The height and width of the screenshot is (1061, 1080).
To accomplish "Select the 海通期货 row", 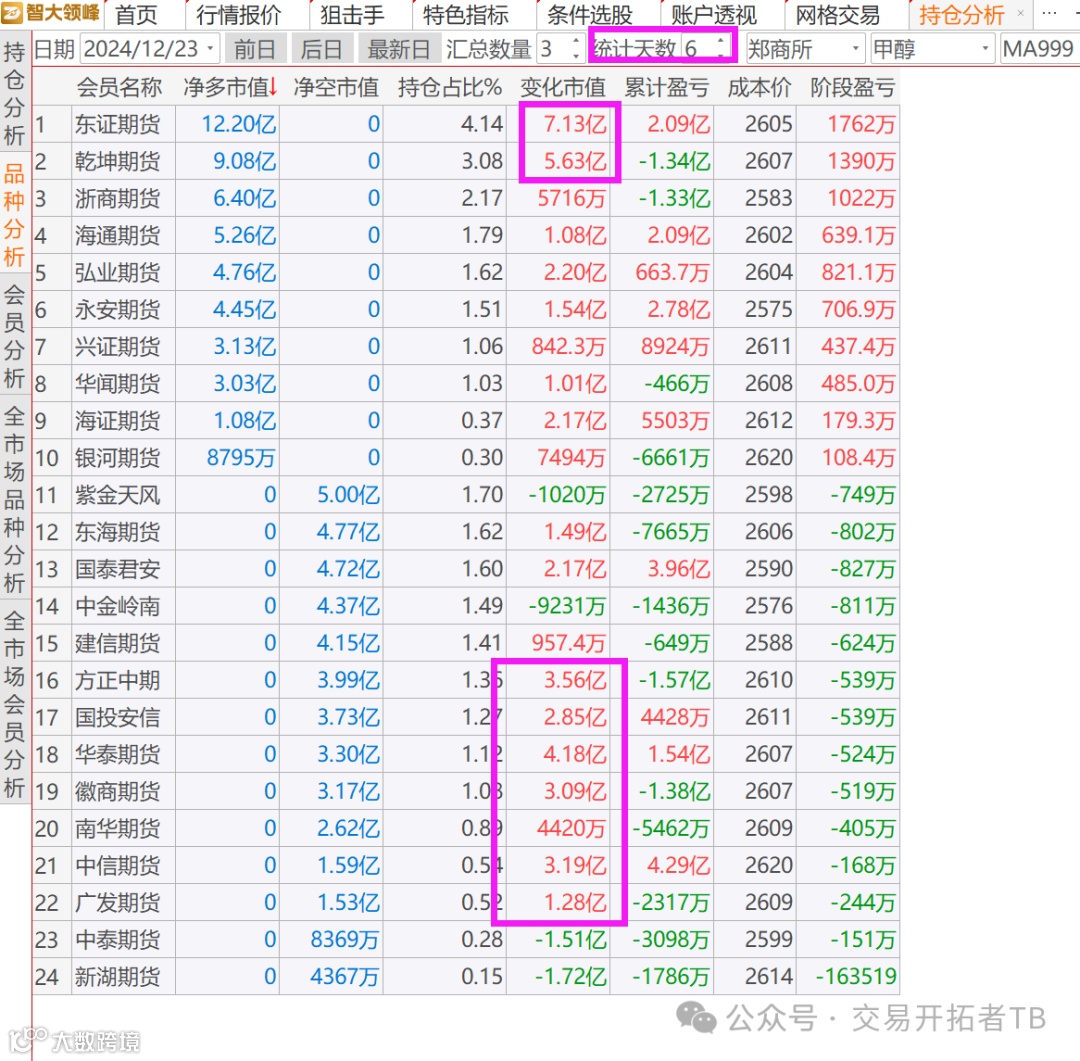I will tap(466, 236).
